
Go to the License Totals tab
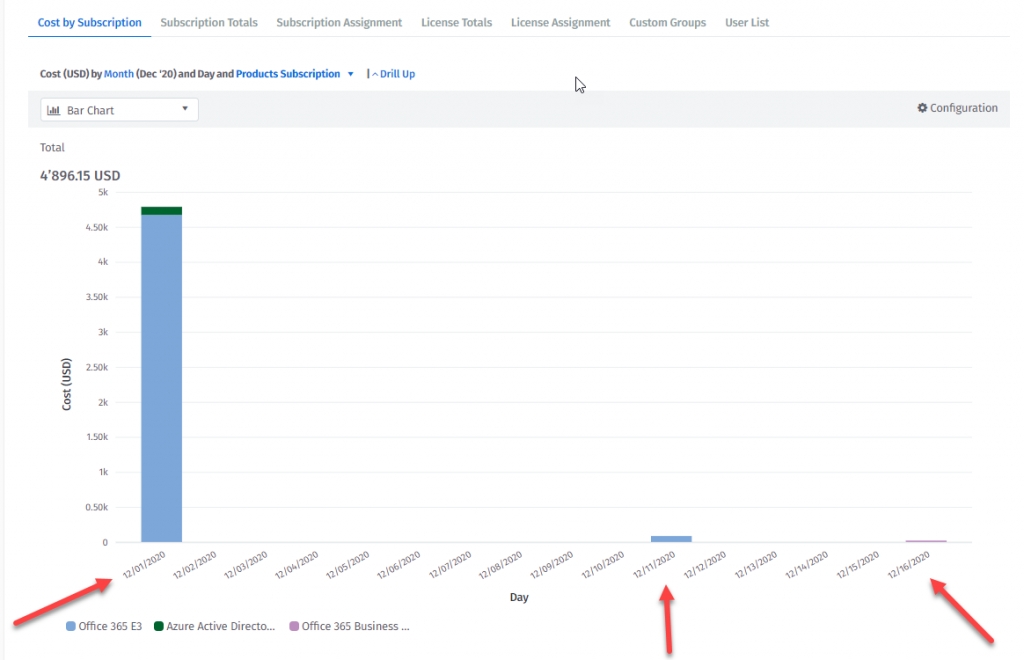click(456, 22)
